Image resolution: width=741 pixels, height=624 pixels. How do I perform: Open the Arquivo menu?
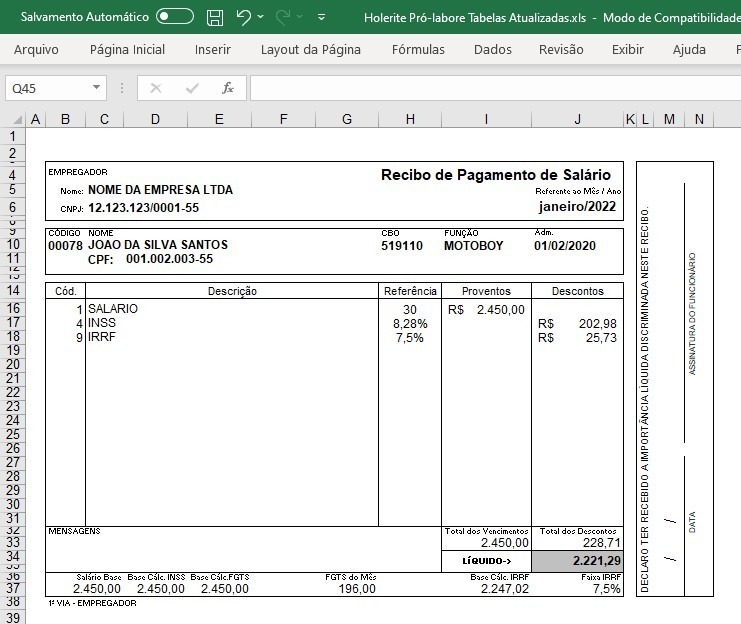point(36,50)
